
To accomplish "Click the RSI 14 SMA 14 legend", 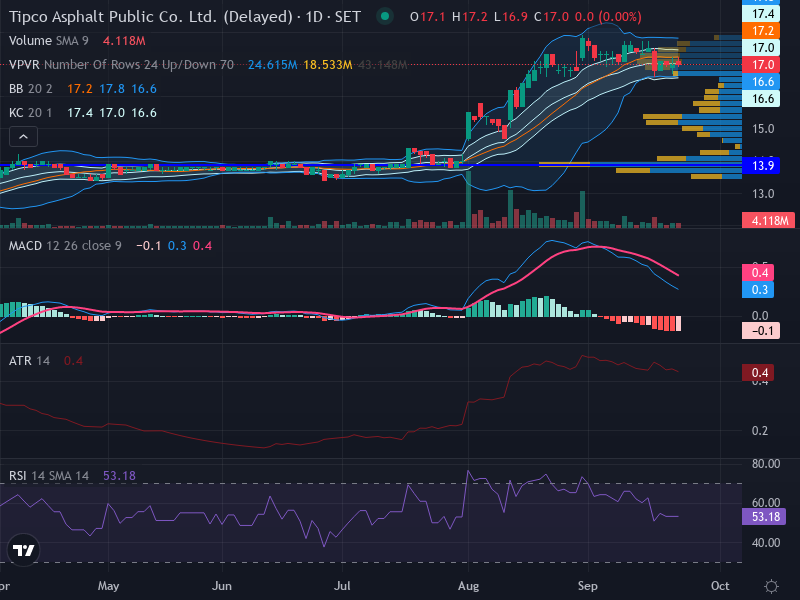I will click(49, 476).
